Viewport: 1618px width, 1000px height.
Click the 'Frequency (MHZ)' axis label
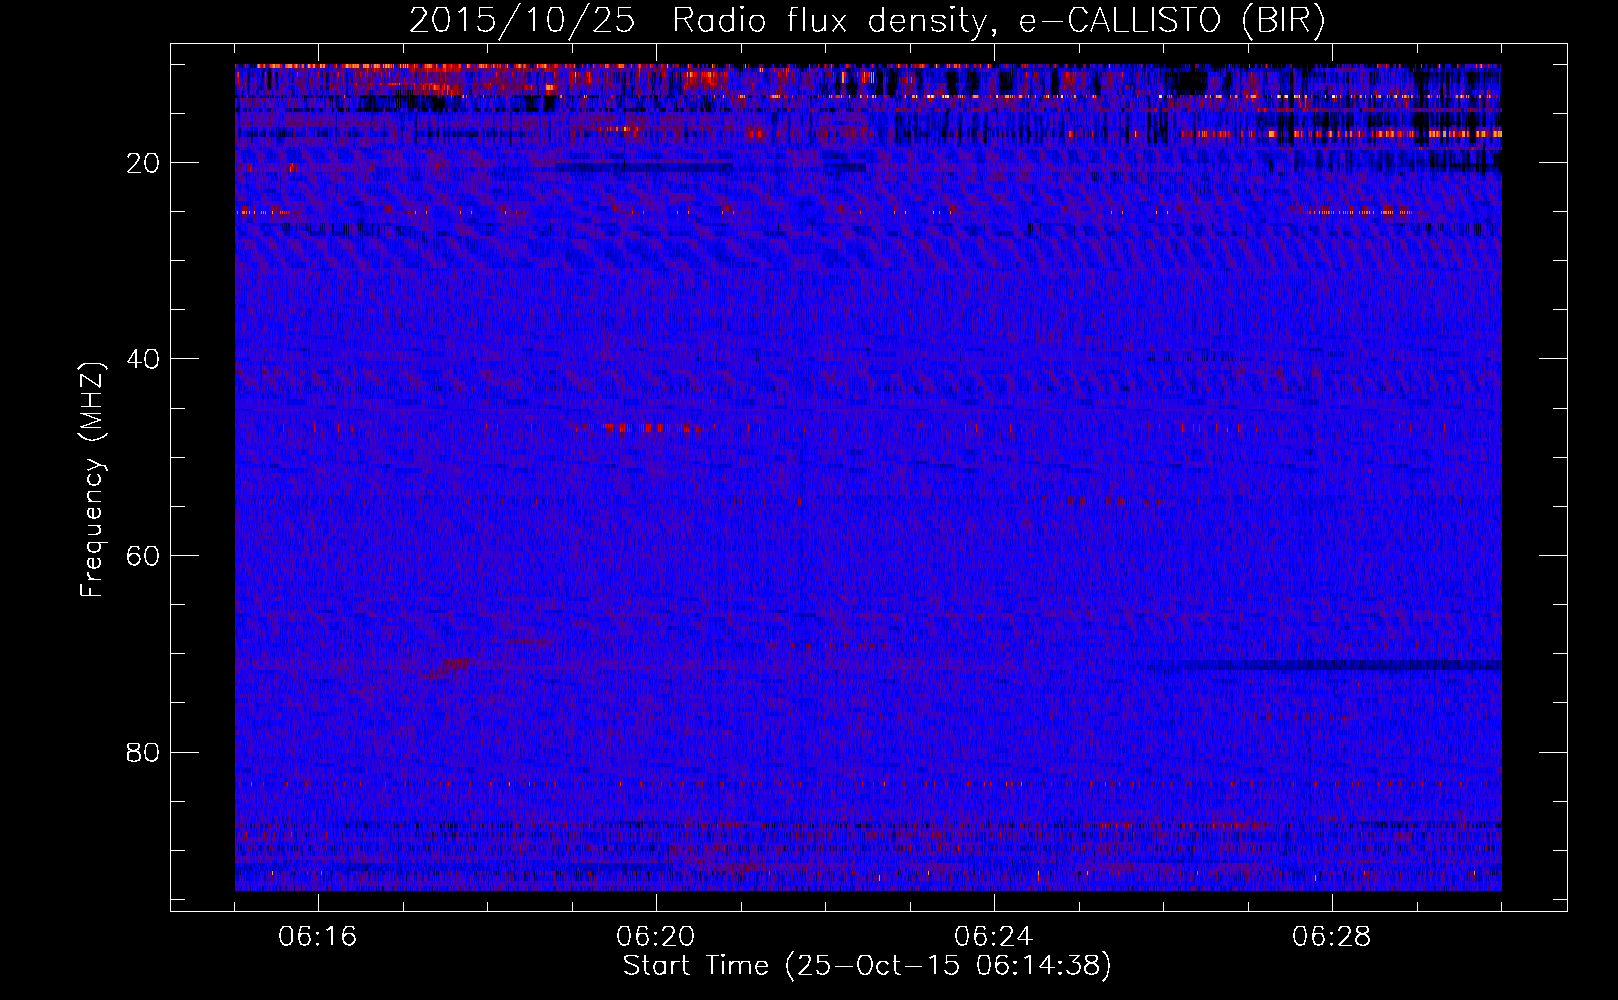pyautogui.click(x=92, y=479)
